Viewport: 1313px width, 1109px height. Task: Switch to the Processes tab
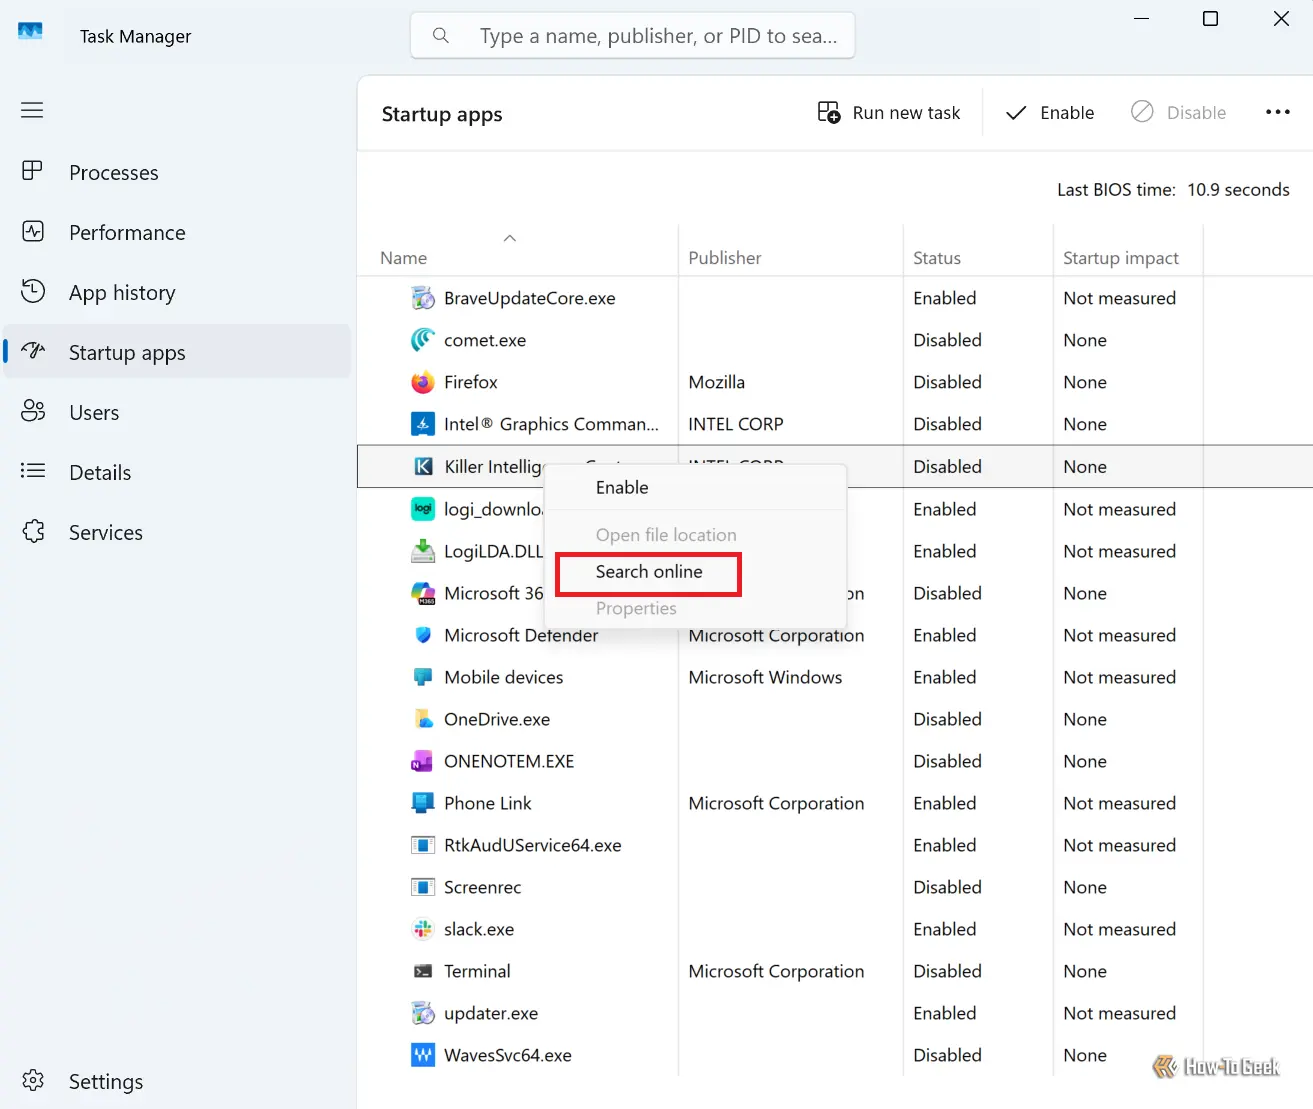178,172
